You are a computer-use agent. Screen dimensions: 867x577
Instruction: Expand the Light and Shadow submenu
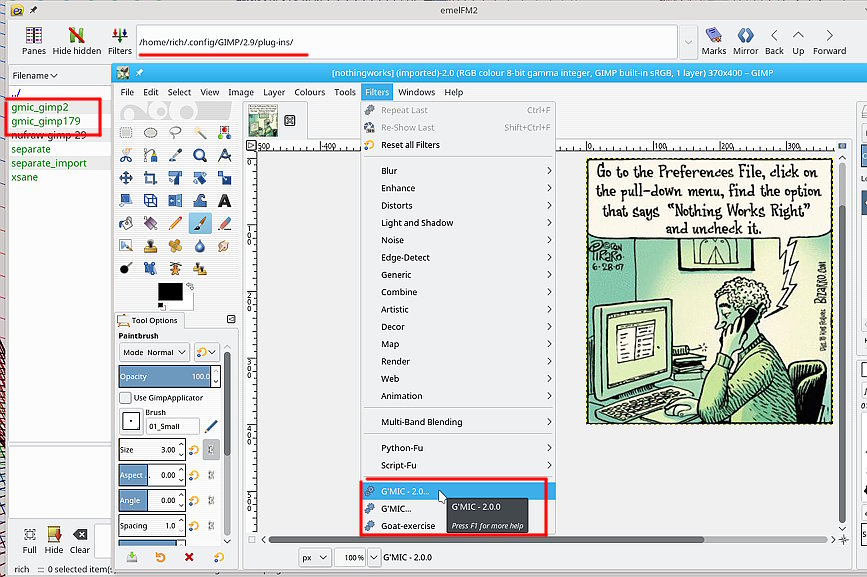(x=458, y=223)
